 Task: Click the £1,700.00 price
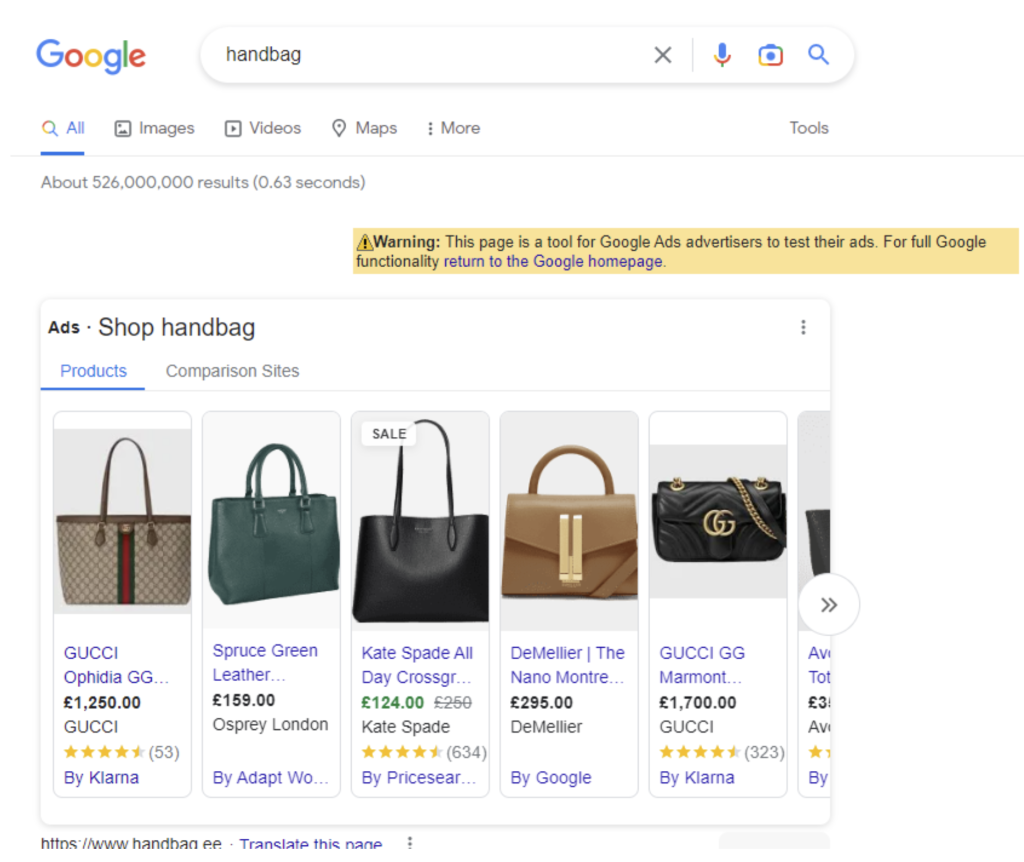697,703
